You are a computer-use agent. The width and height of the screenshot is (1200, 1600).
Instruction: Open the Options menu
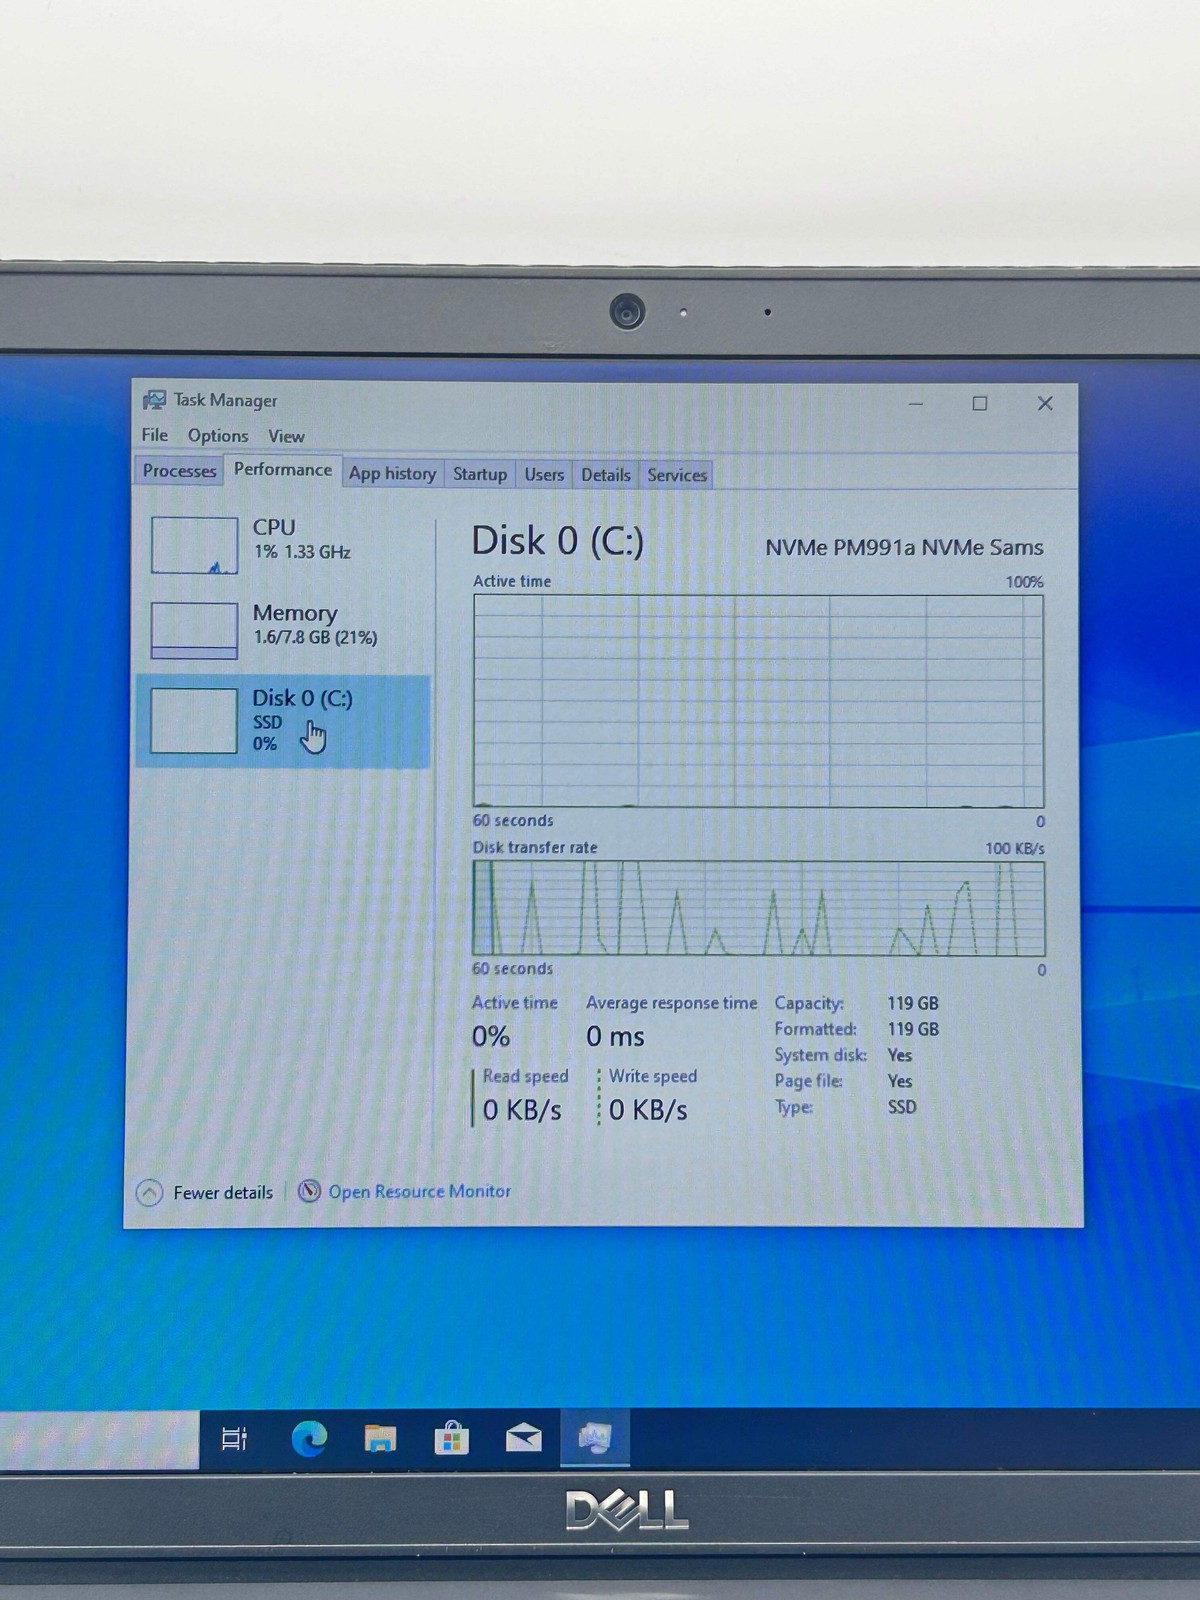pos(218,436)
